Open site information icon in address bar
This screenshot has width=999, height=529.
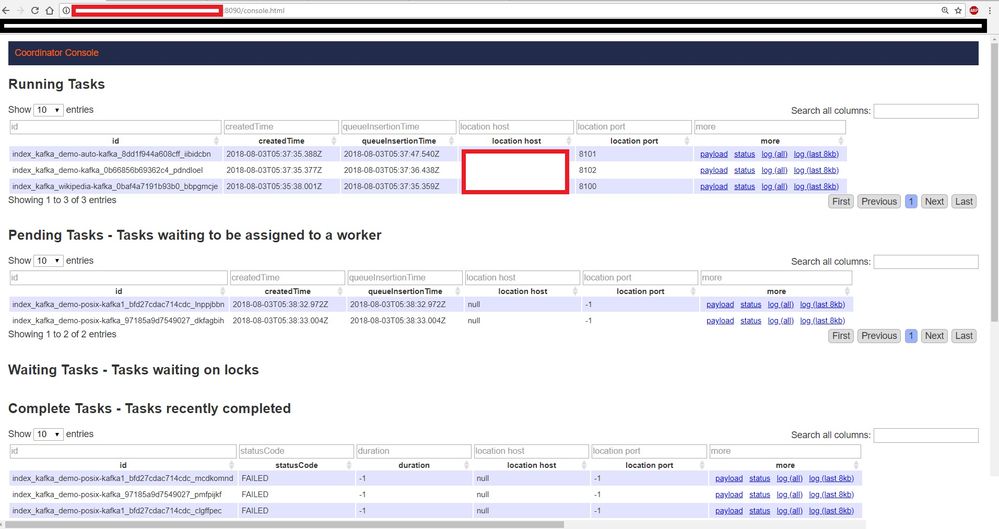click(x=66, y=9)
